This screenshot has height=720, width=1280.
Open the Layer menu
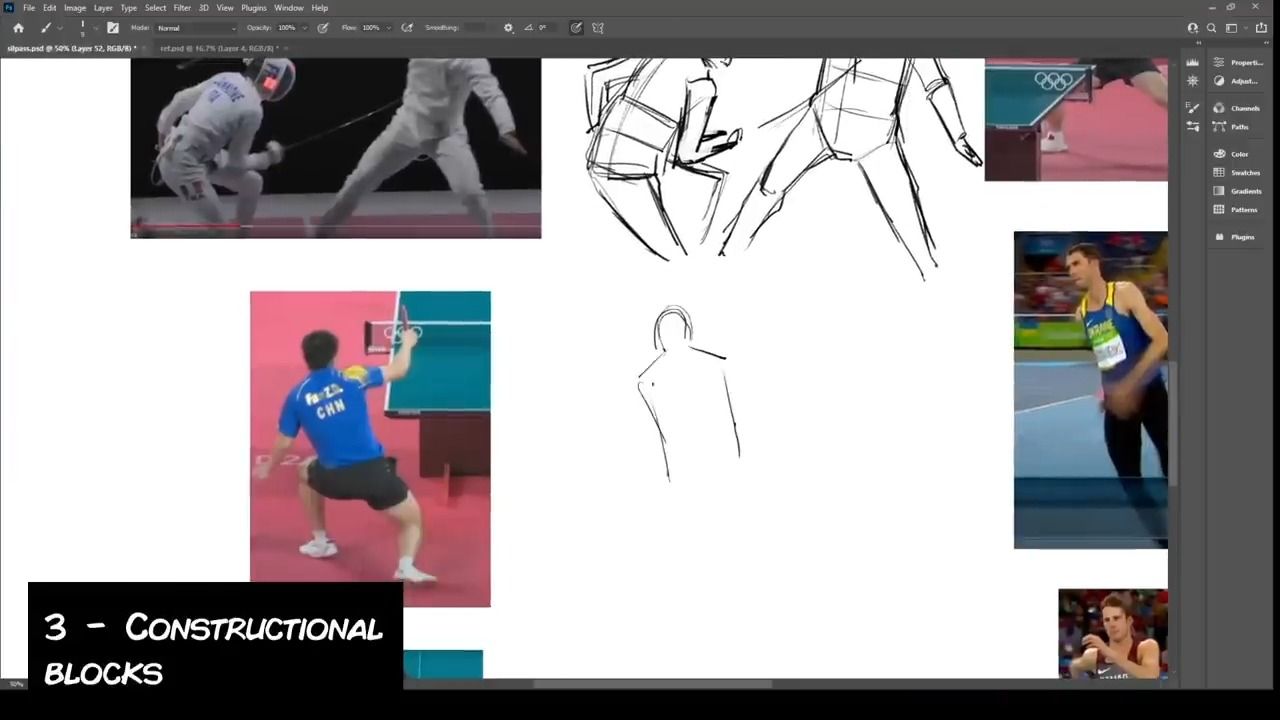pyautogui.click(x=103, y=8)
